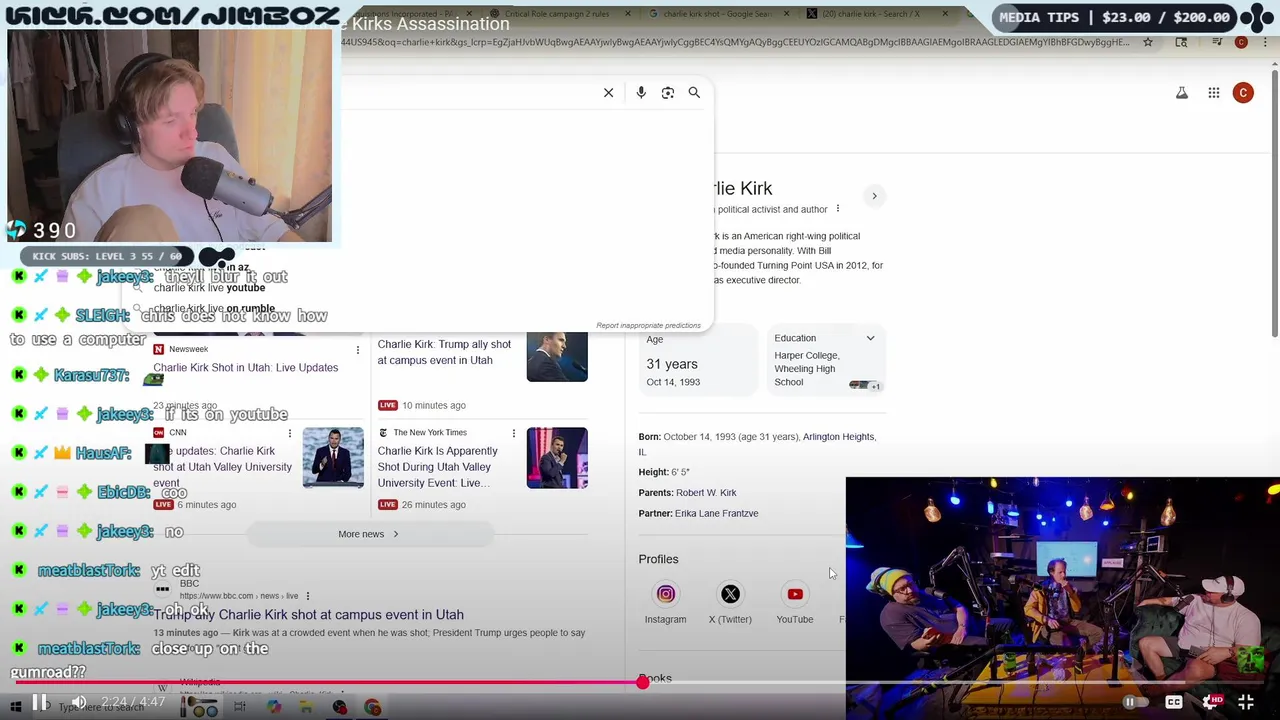Click the 31 years age card
Screen dimensions: 1280x720
pyautogui.click(x=698, y=360)
